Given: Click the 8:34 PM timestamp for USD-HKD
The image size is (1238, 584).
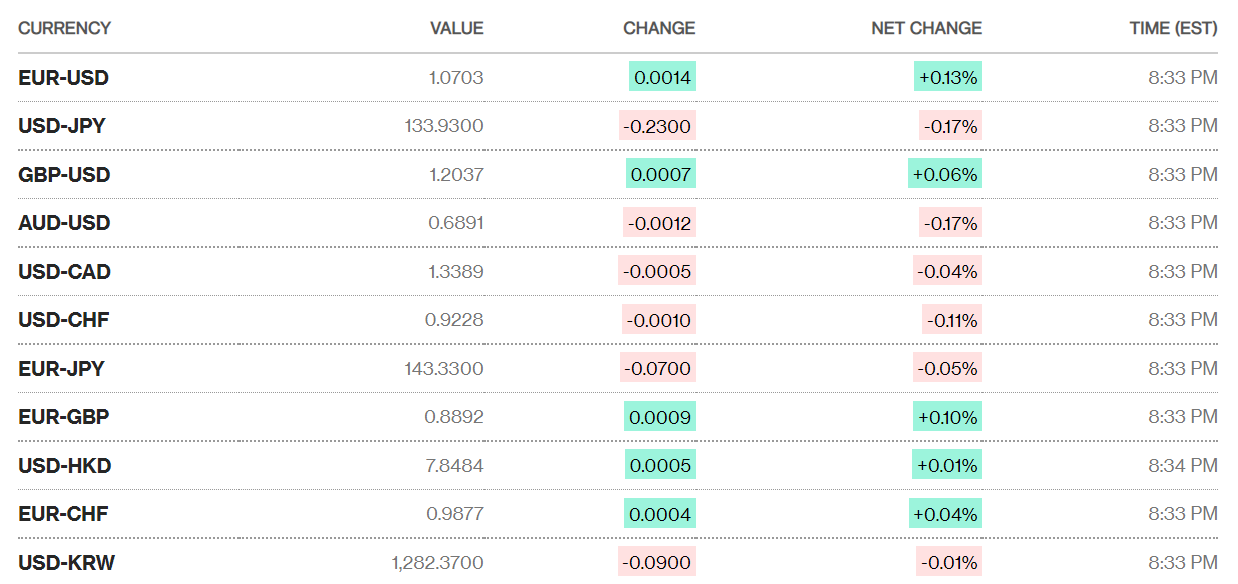Looking at the screenshot, I should 1182,465.
